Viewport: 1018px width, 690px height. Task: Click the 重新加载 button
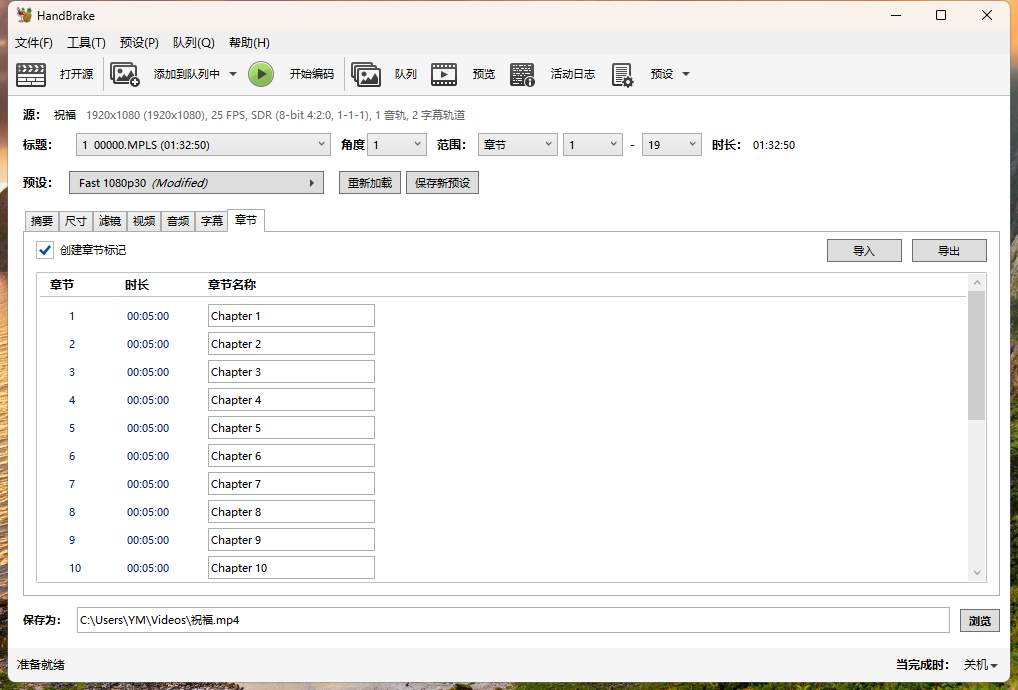point(370,183)
